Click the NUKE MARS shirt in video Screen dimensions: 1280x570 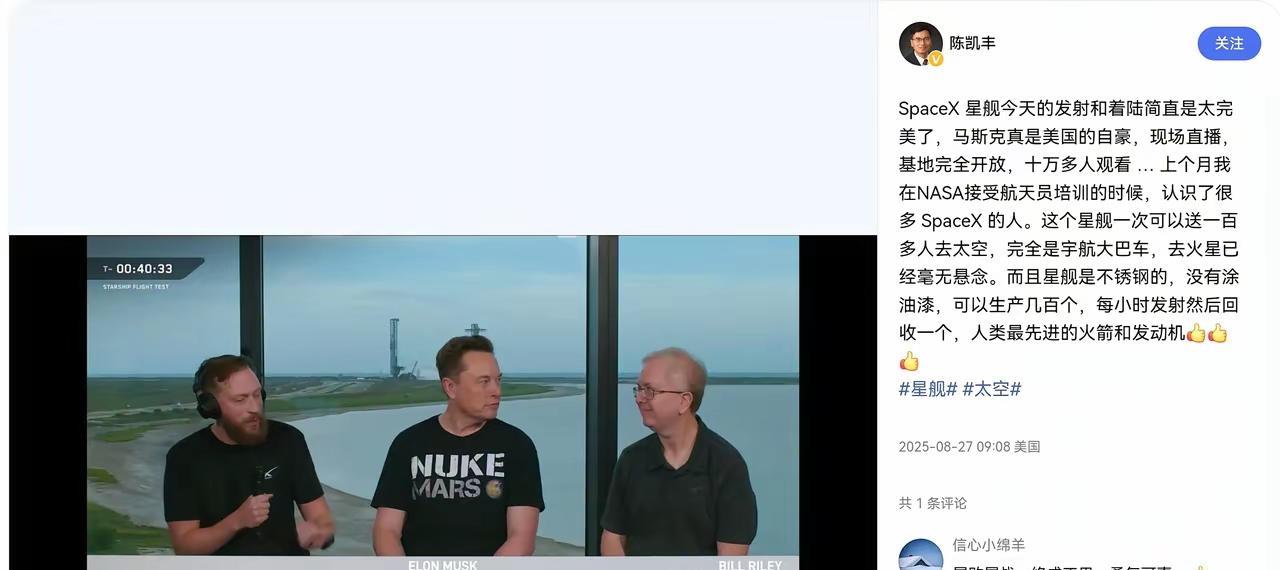click(x=457, y=477)
